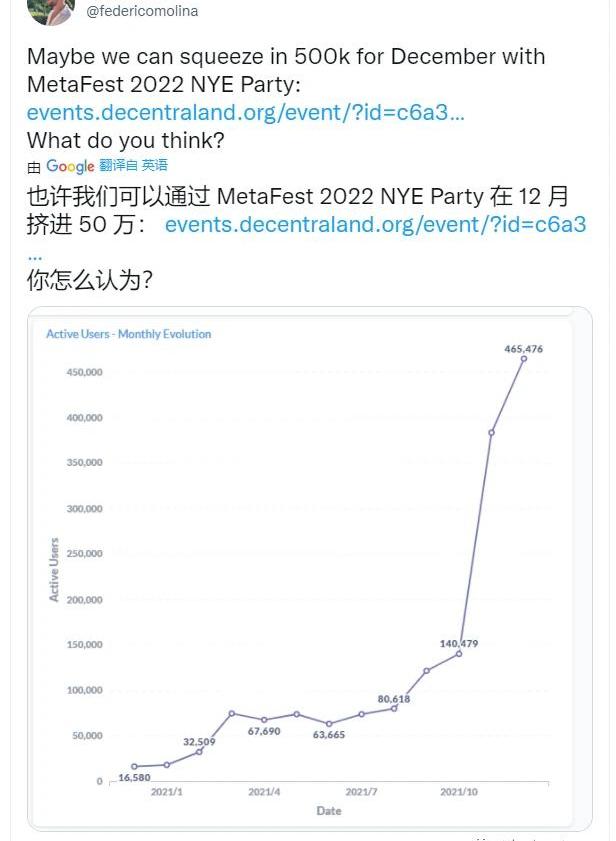
Task: Click the 2021/10 x-axis tick label
Action: 459,792
